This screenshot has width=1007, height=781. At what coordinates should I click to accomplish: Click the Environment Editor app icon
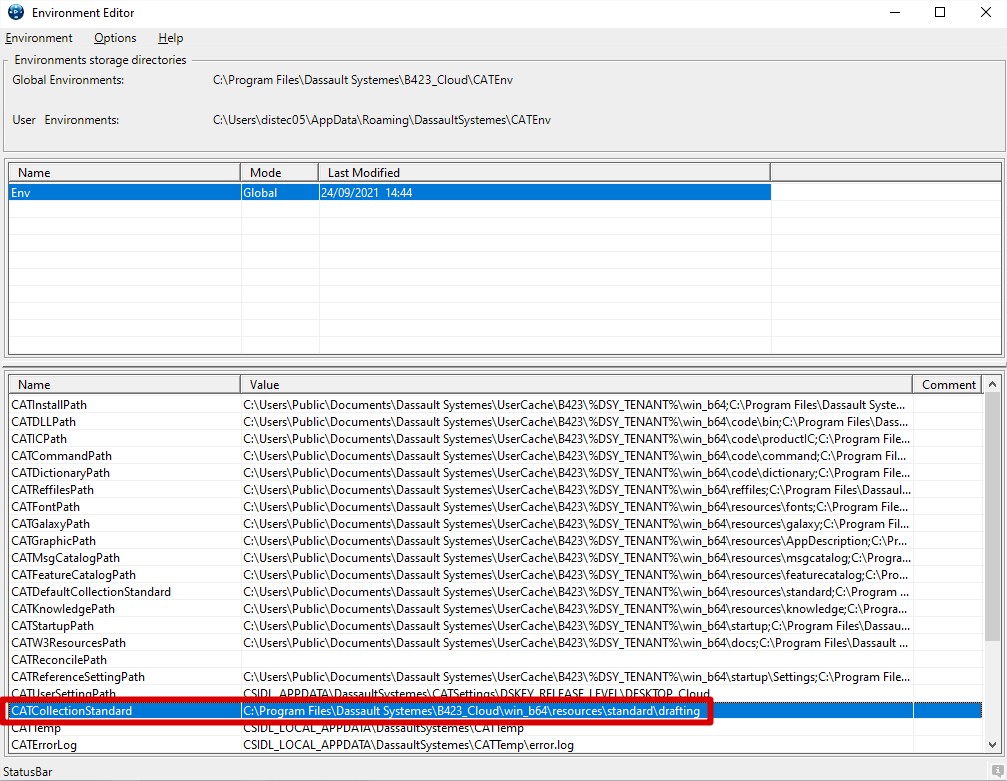pyautogui.click(x=15, y=13)
